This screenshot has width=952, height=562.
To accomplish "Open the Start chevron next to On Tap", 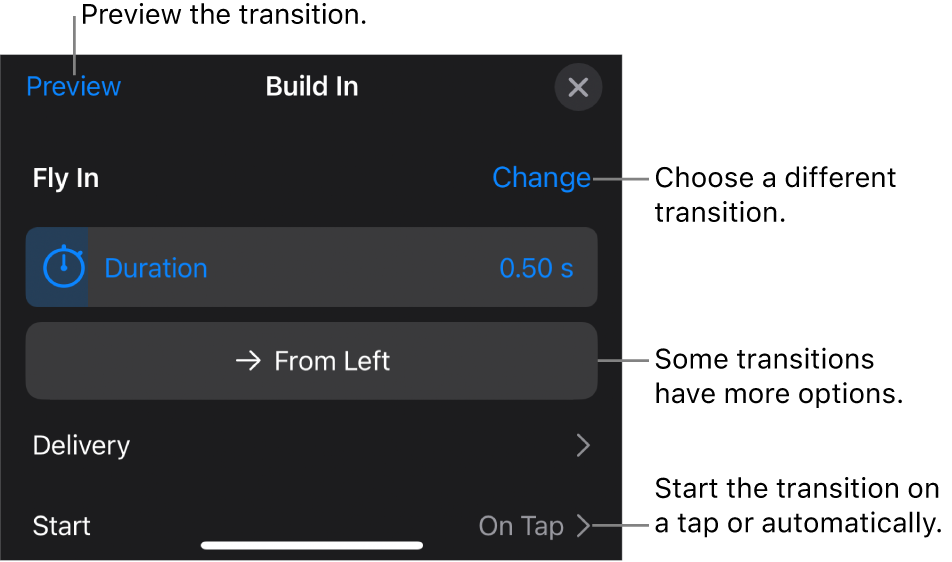I will 583,526.
